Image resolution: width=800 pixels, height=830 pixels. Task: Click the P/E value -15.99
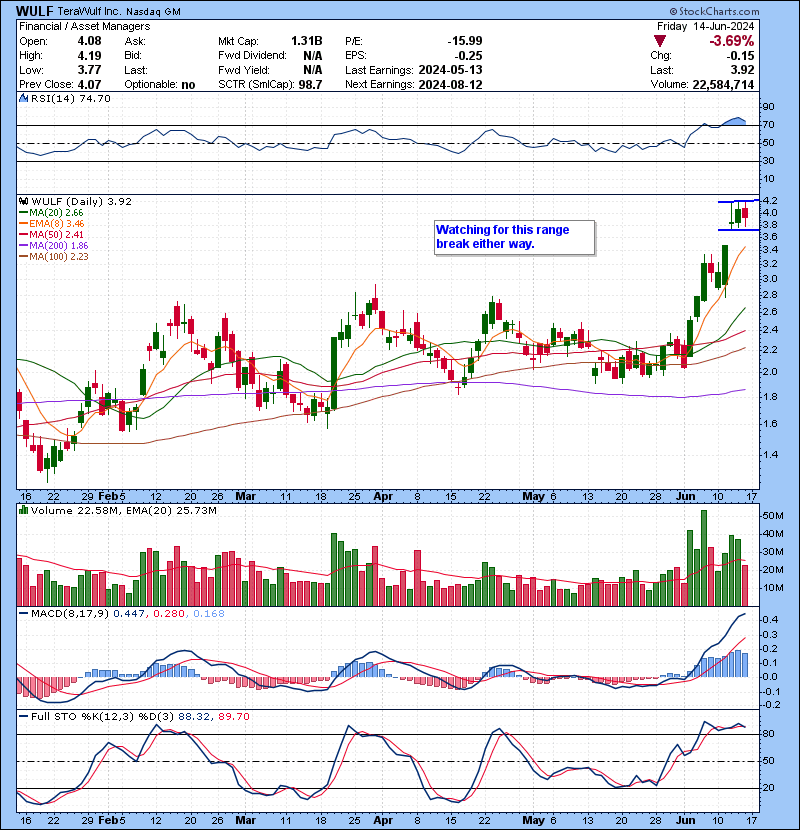465,41
